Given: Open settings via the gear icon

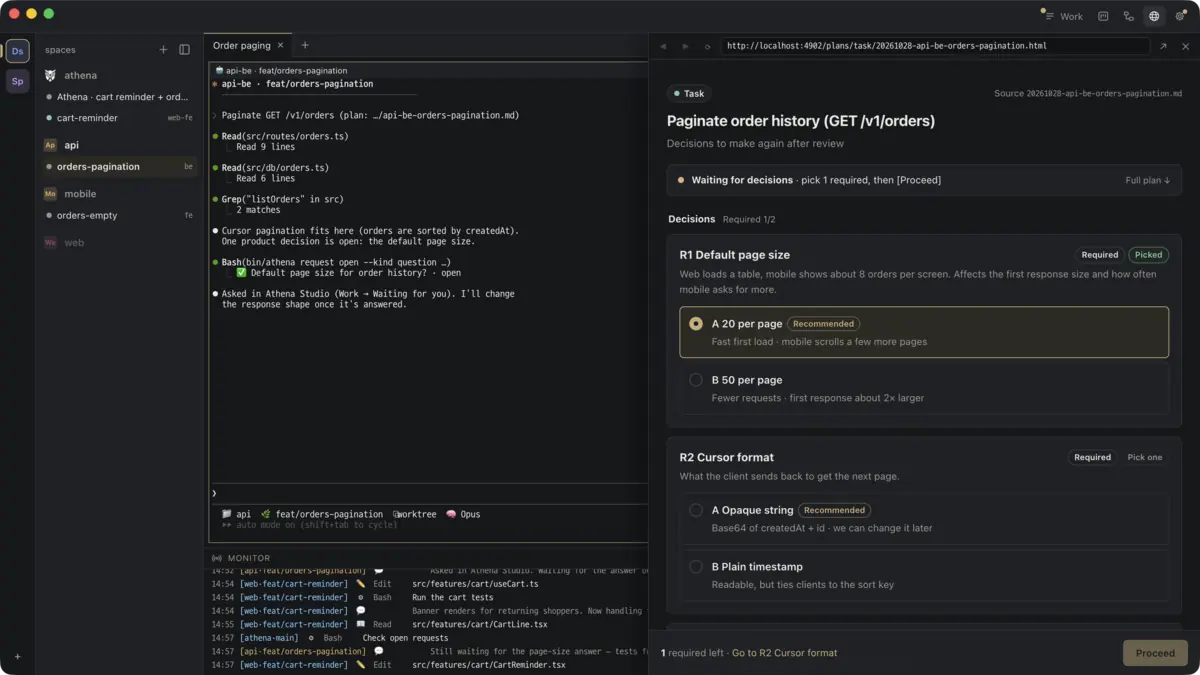Looking at the screenshot, I should (1180, 16).
